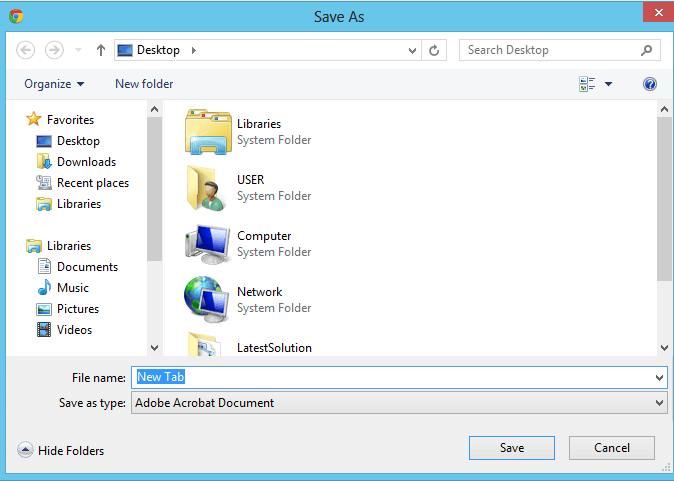Click the Documents library icon
The height and width of the screenshot is (481, 674).
tap(44, 267)
